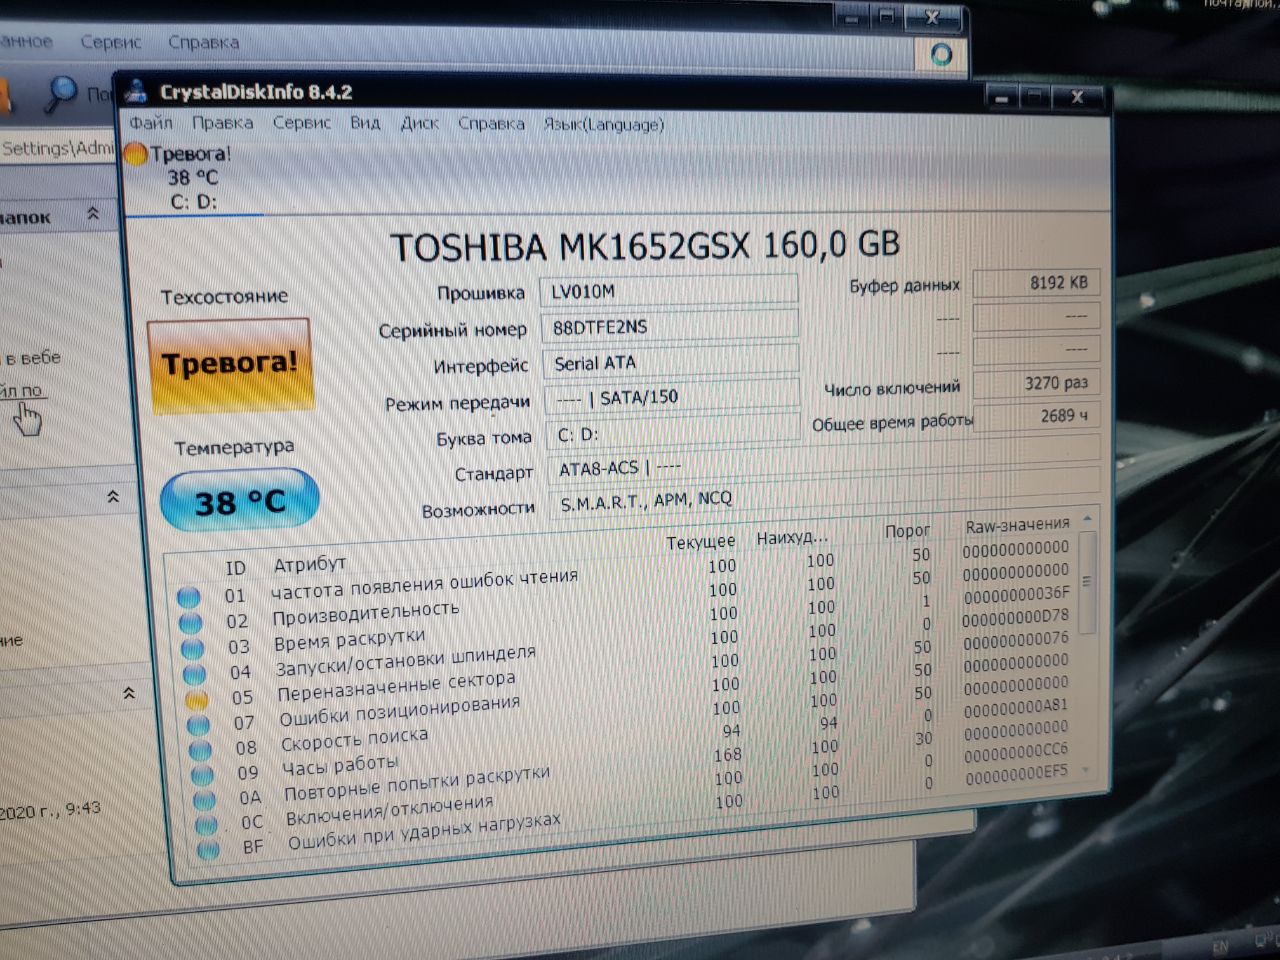Click the scroll-up arrow of the attribute list

pos(1087,520)
